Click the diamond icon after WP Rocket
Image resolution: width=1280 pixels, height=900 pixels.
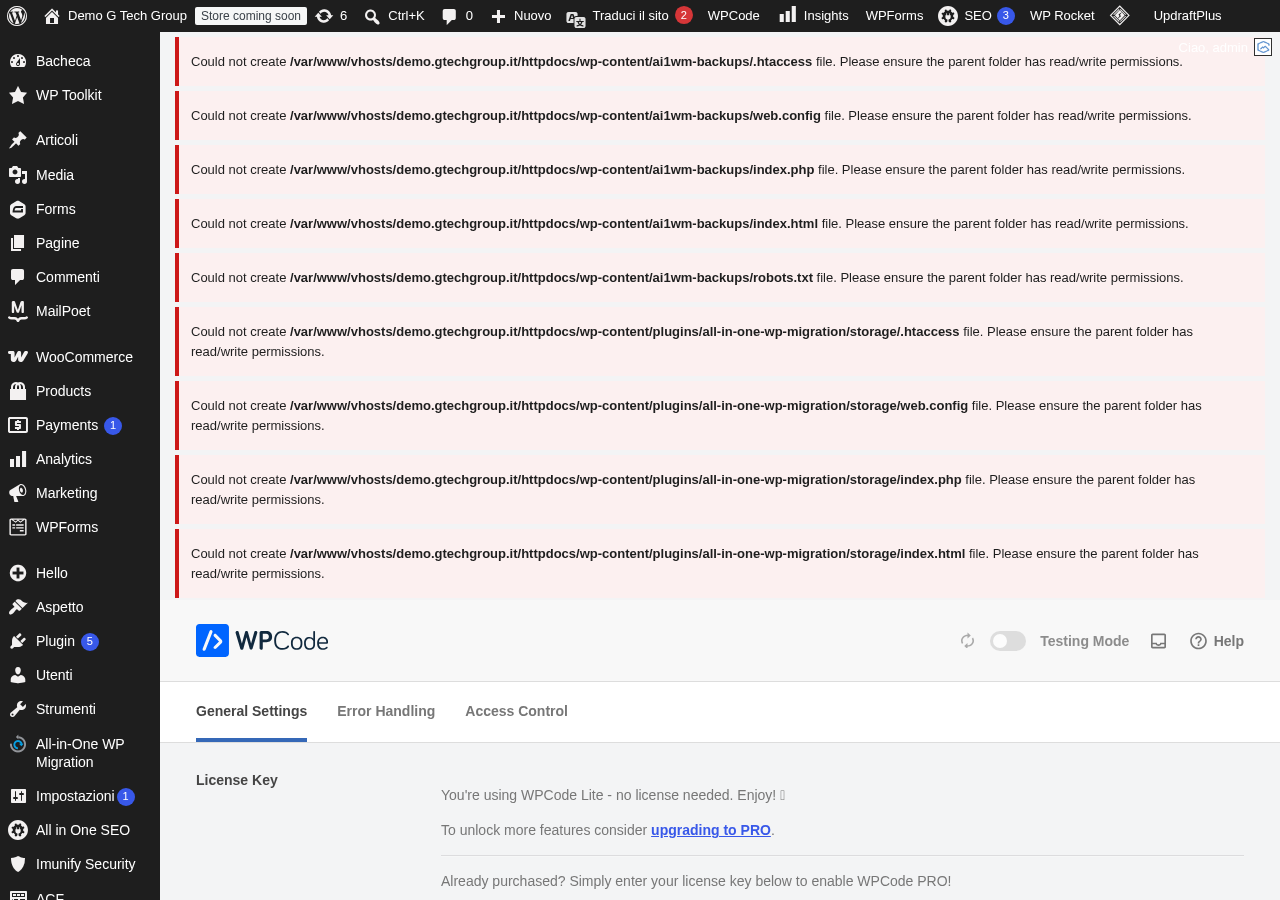point(1120,15)
